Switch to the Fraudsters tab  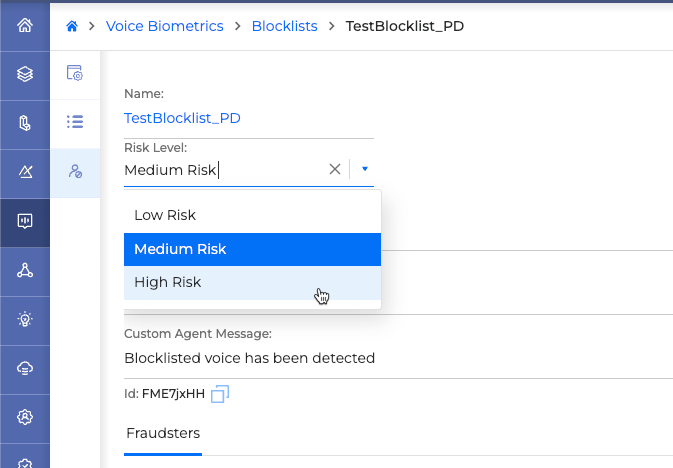pos(163,433)
